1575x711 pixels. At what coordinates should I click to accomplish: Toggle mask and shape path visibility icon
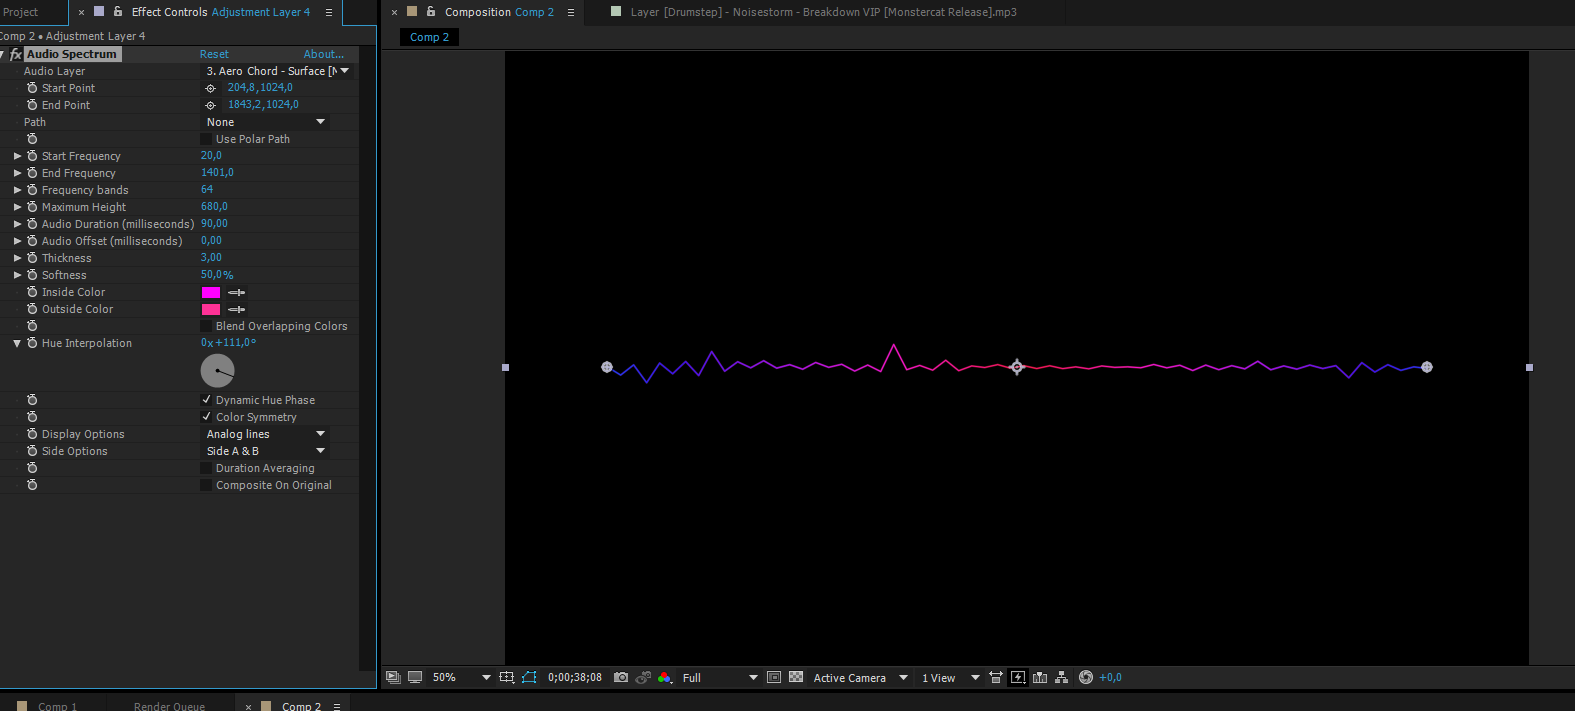point(529,677)
